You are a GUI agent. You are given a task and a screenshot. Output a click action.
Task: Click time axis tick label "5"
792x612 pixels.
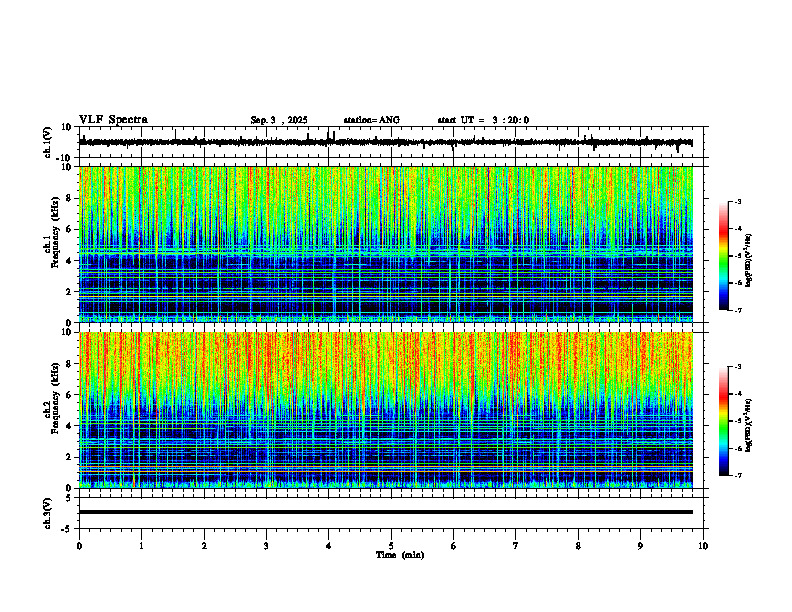pyautogui.click(x=391, y=546)
